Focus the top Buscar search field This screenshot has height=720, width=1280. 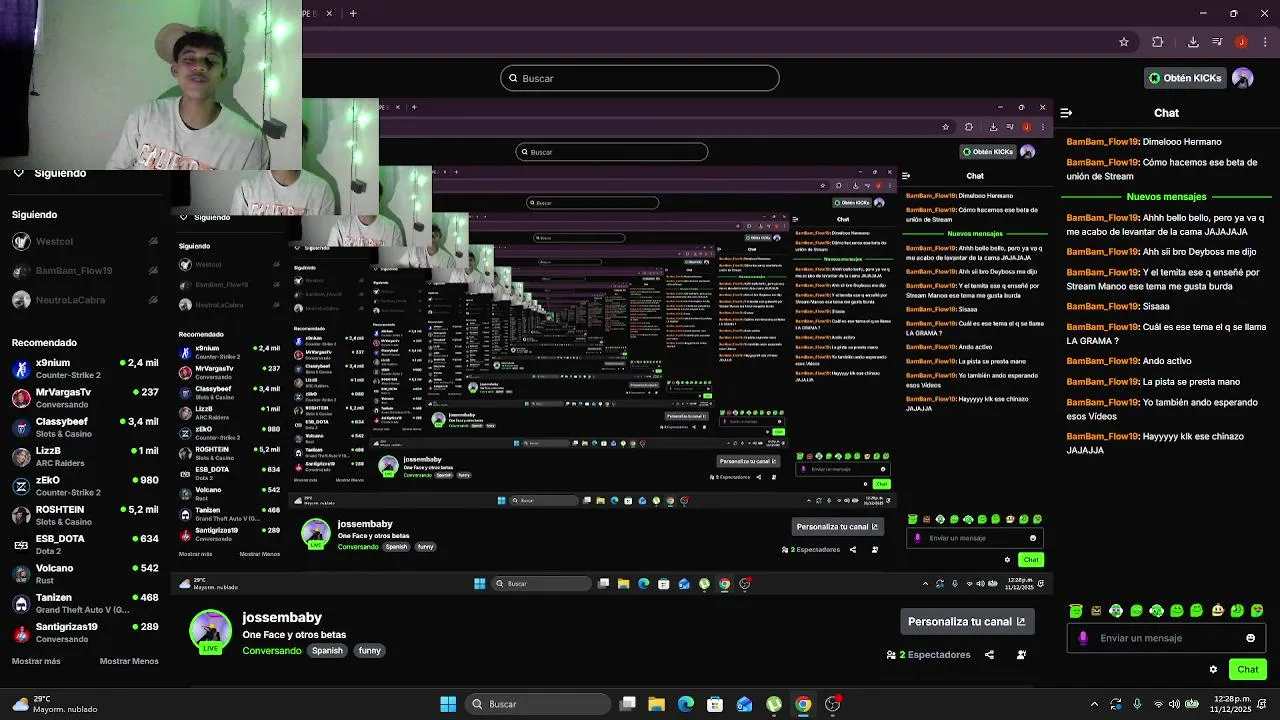pos(640,78)
